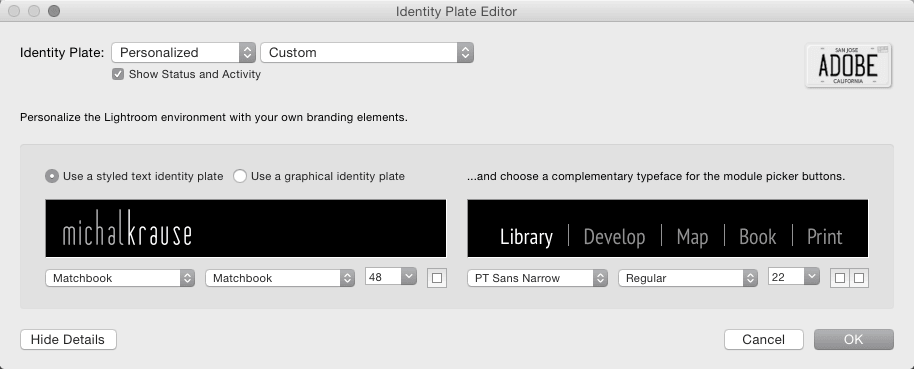Select Use a graphical identity plate
This screenshot has width=914, height=369.
coord(240,176)
